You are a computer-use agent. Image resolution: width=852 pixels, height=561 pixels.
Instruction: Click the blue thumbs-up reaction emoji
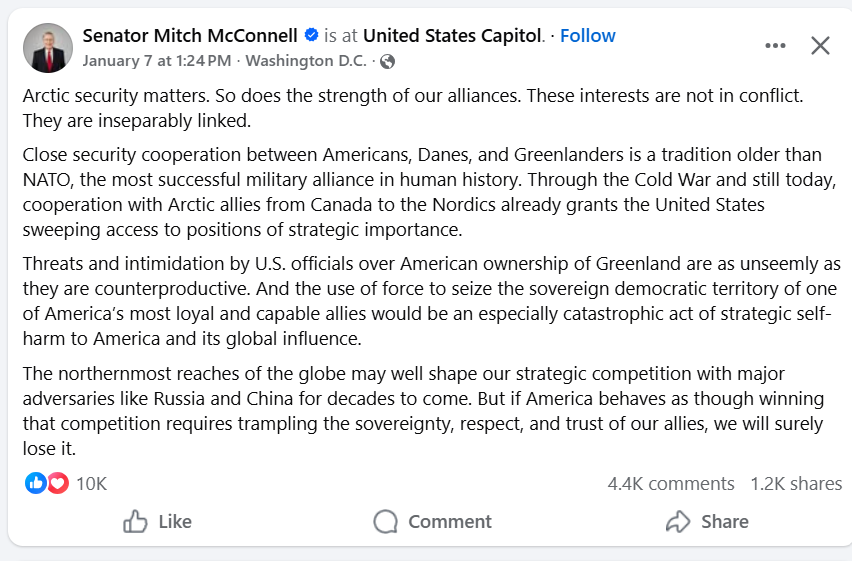click(36, 483)
